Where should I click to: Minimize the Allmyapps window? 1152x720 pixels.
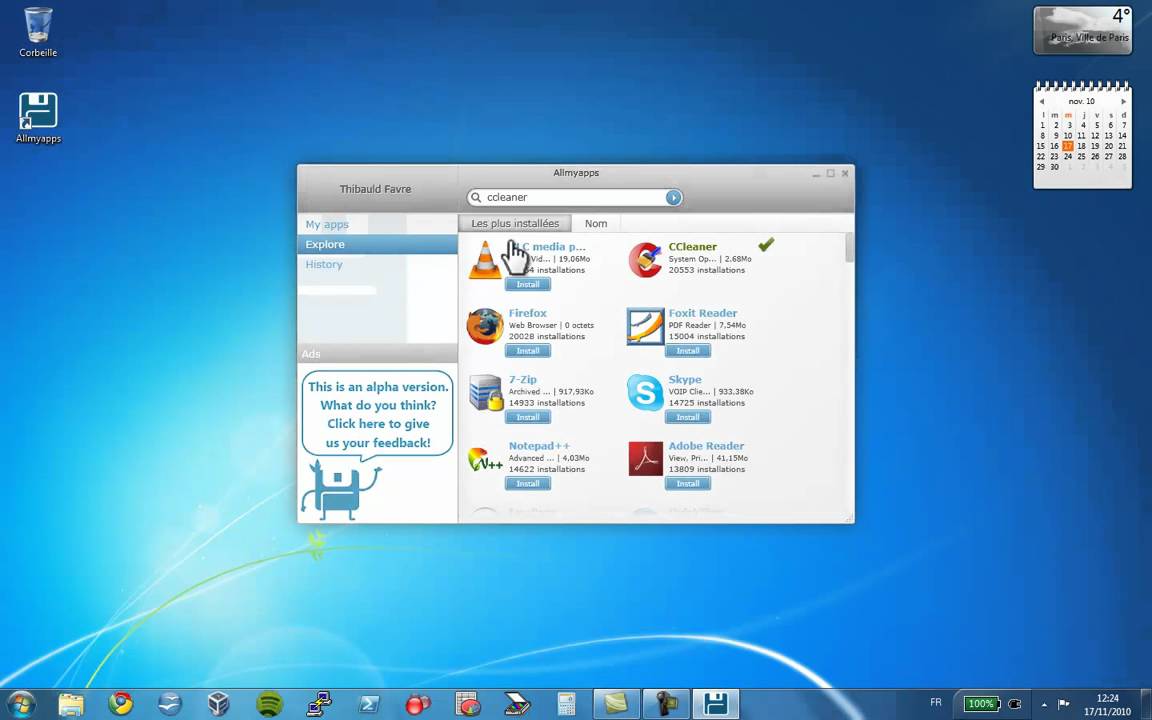[816, 174]
